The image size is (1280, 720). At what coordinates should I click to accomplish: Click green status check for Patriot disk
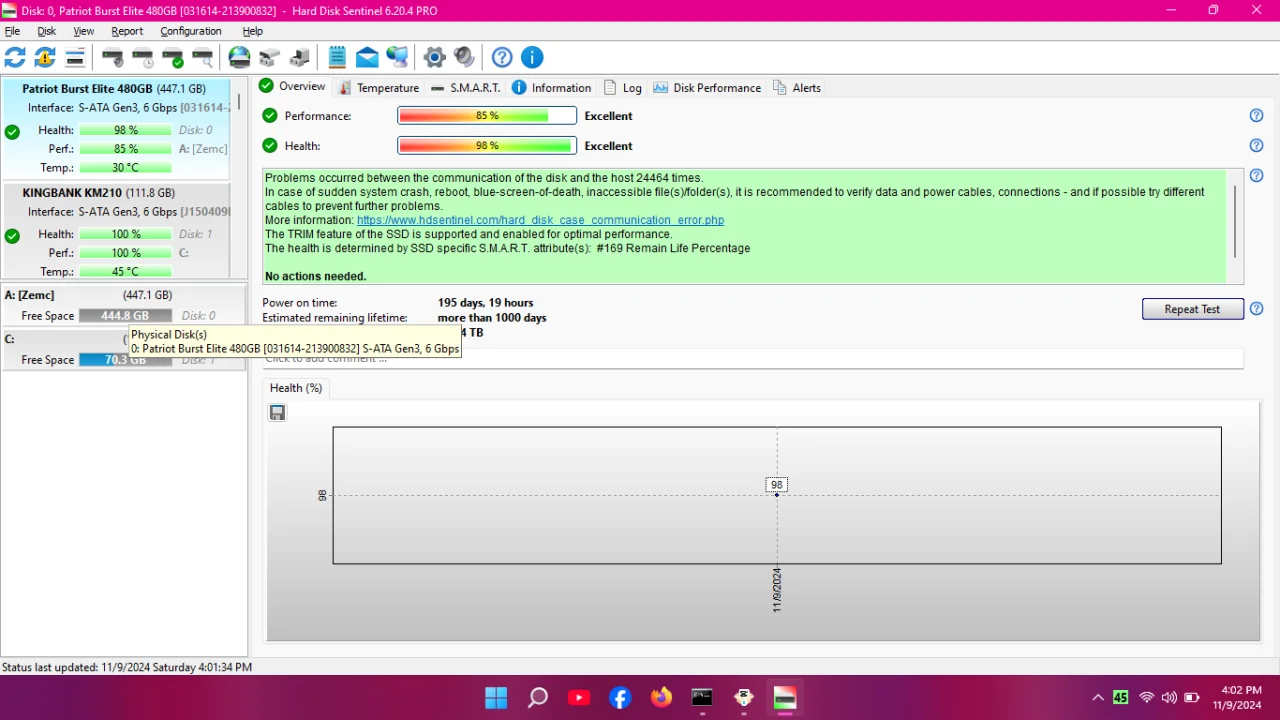click(12, 131)
